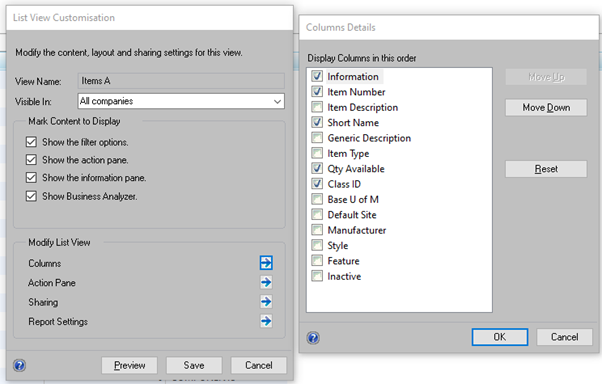Check the Manufacturer column checkbox
602x384 pixels.
[x=317, y=230]
